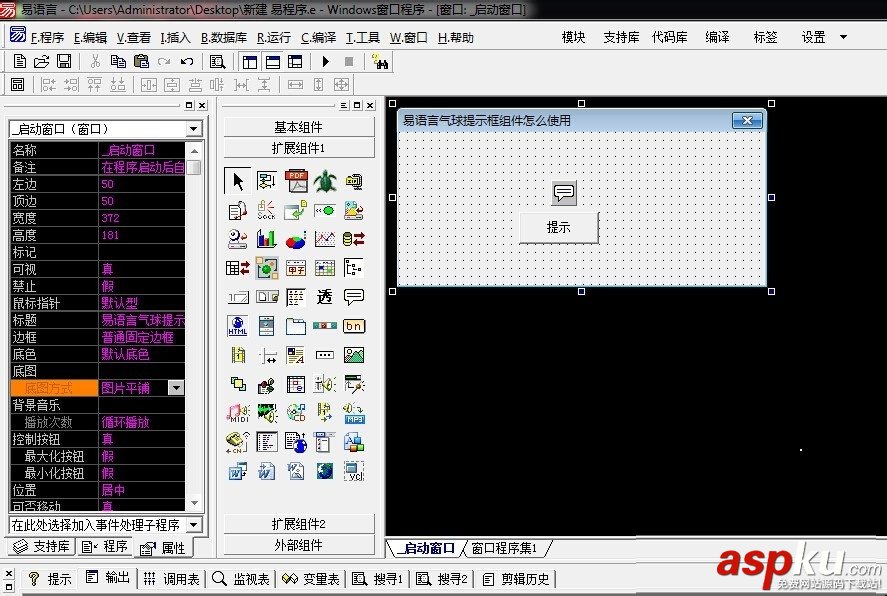The width and height of the screenshot is (887, 596).
Task: Choose the turtle graphics component
Action: coord(325,181)
